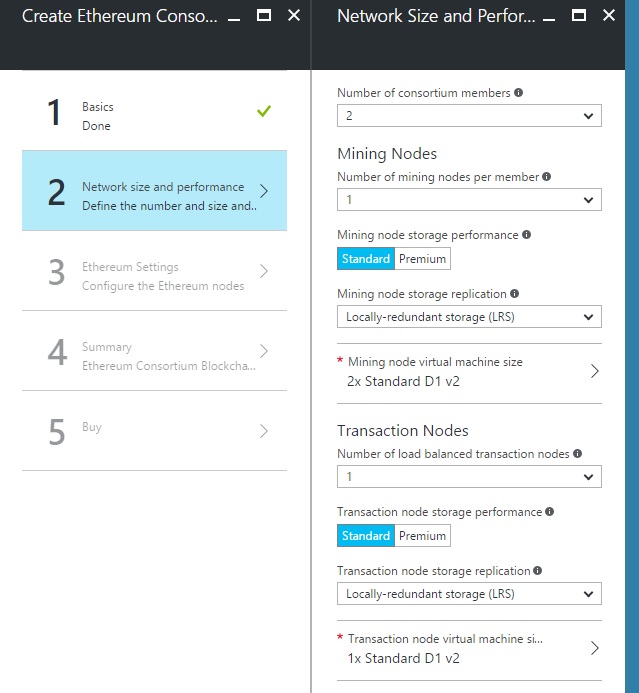Close the Create Ethereum Consortium blade

pos(294,15)
